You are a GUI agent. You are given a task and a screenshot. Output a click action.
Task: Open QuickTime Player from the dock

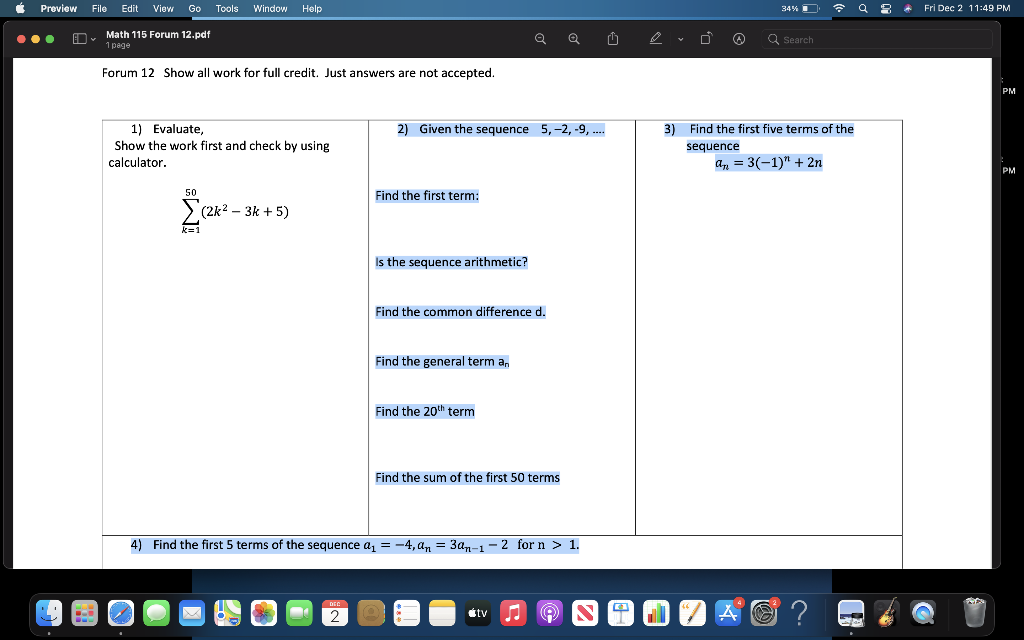[922, 613]
